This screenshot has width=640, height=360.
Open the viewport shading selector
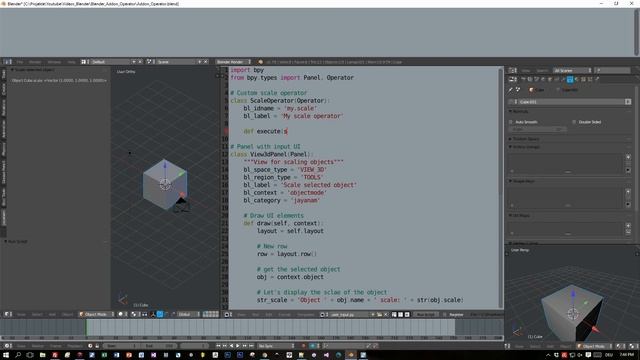(x=122, y=314)
